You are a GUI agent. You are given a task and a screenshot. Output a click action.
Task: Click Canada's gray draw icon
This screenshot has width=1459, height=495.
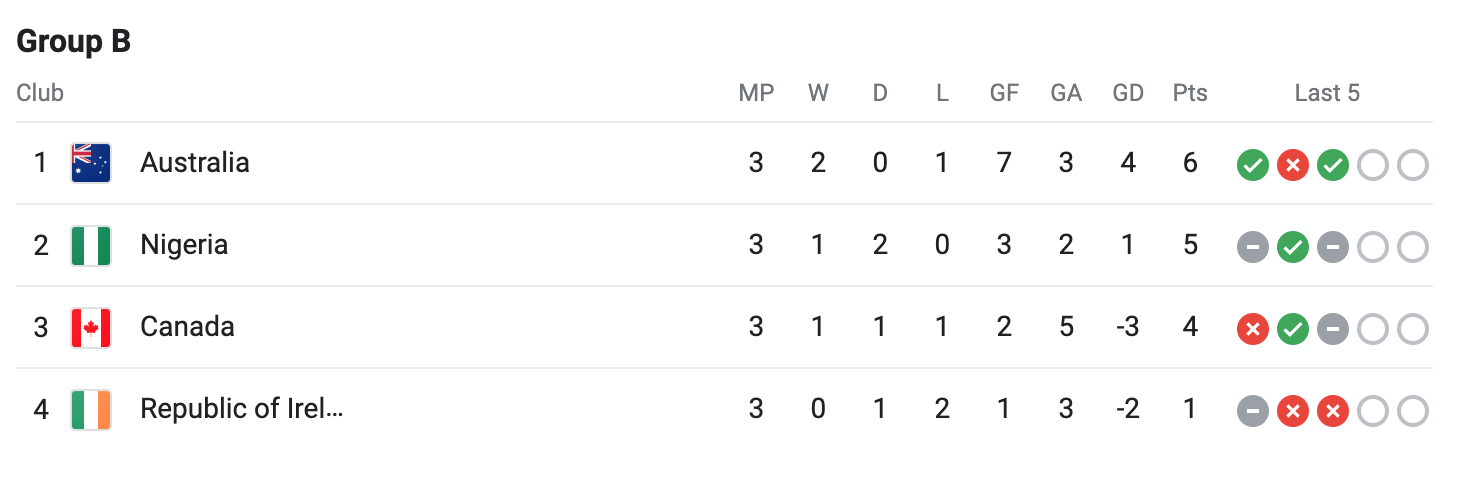pos(1332,329)
